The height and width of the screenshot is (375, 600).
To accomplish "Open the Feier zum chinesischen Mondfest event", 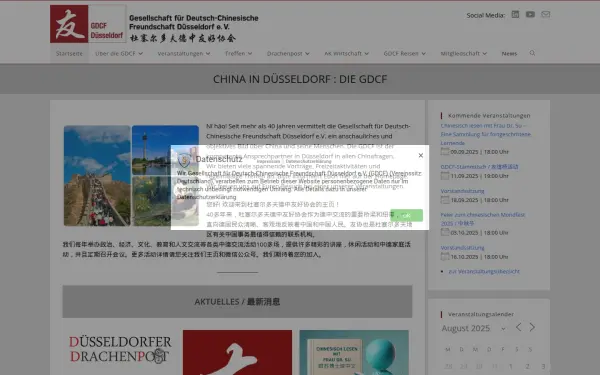I will tap(483, 219).
